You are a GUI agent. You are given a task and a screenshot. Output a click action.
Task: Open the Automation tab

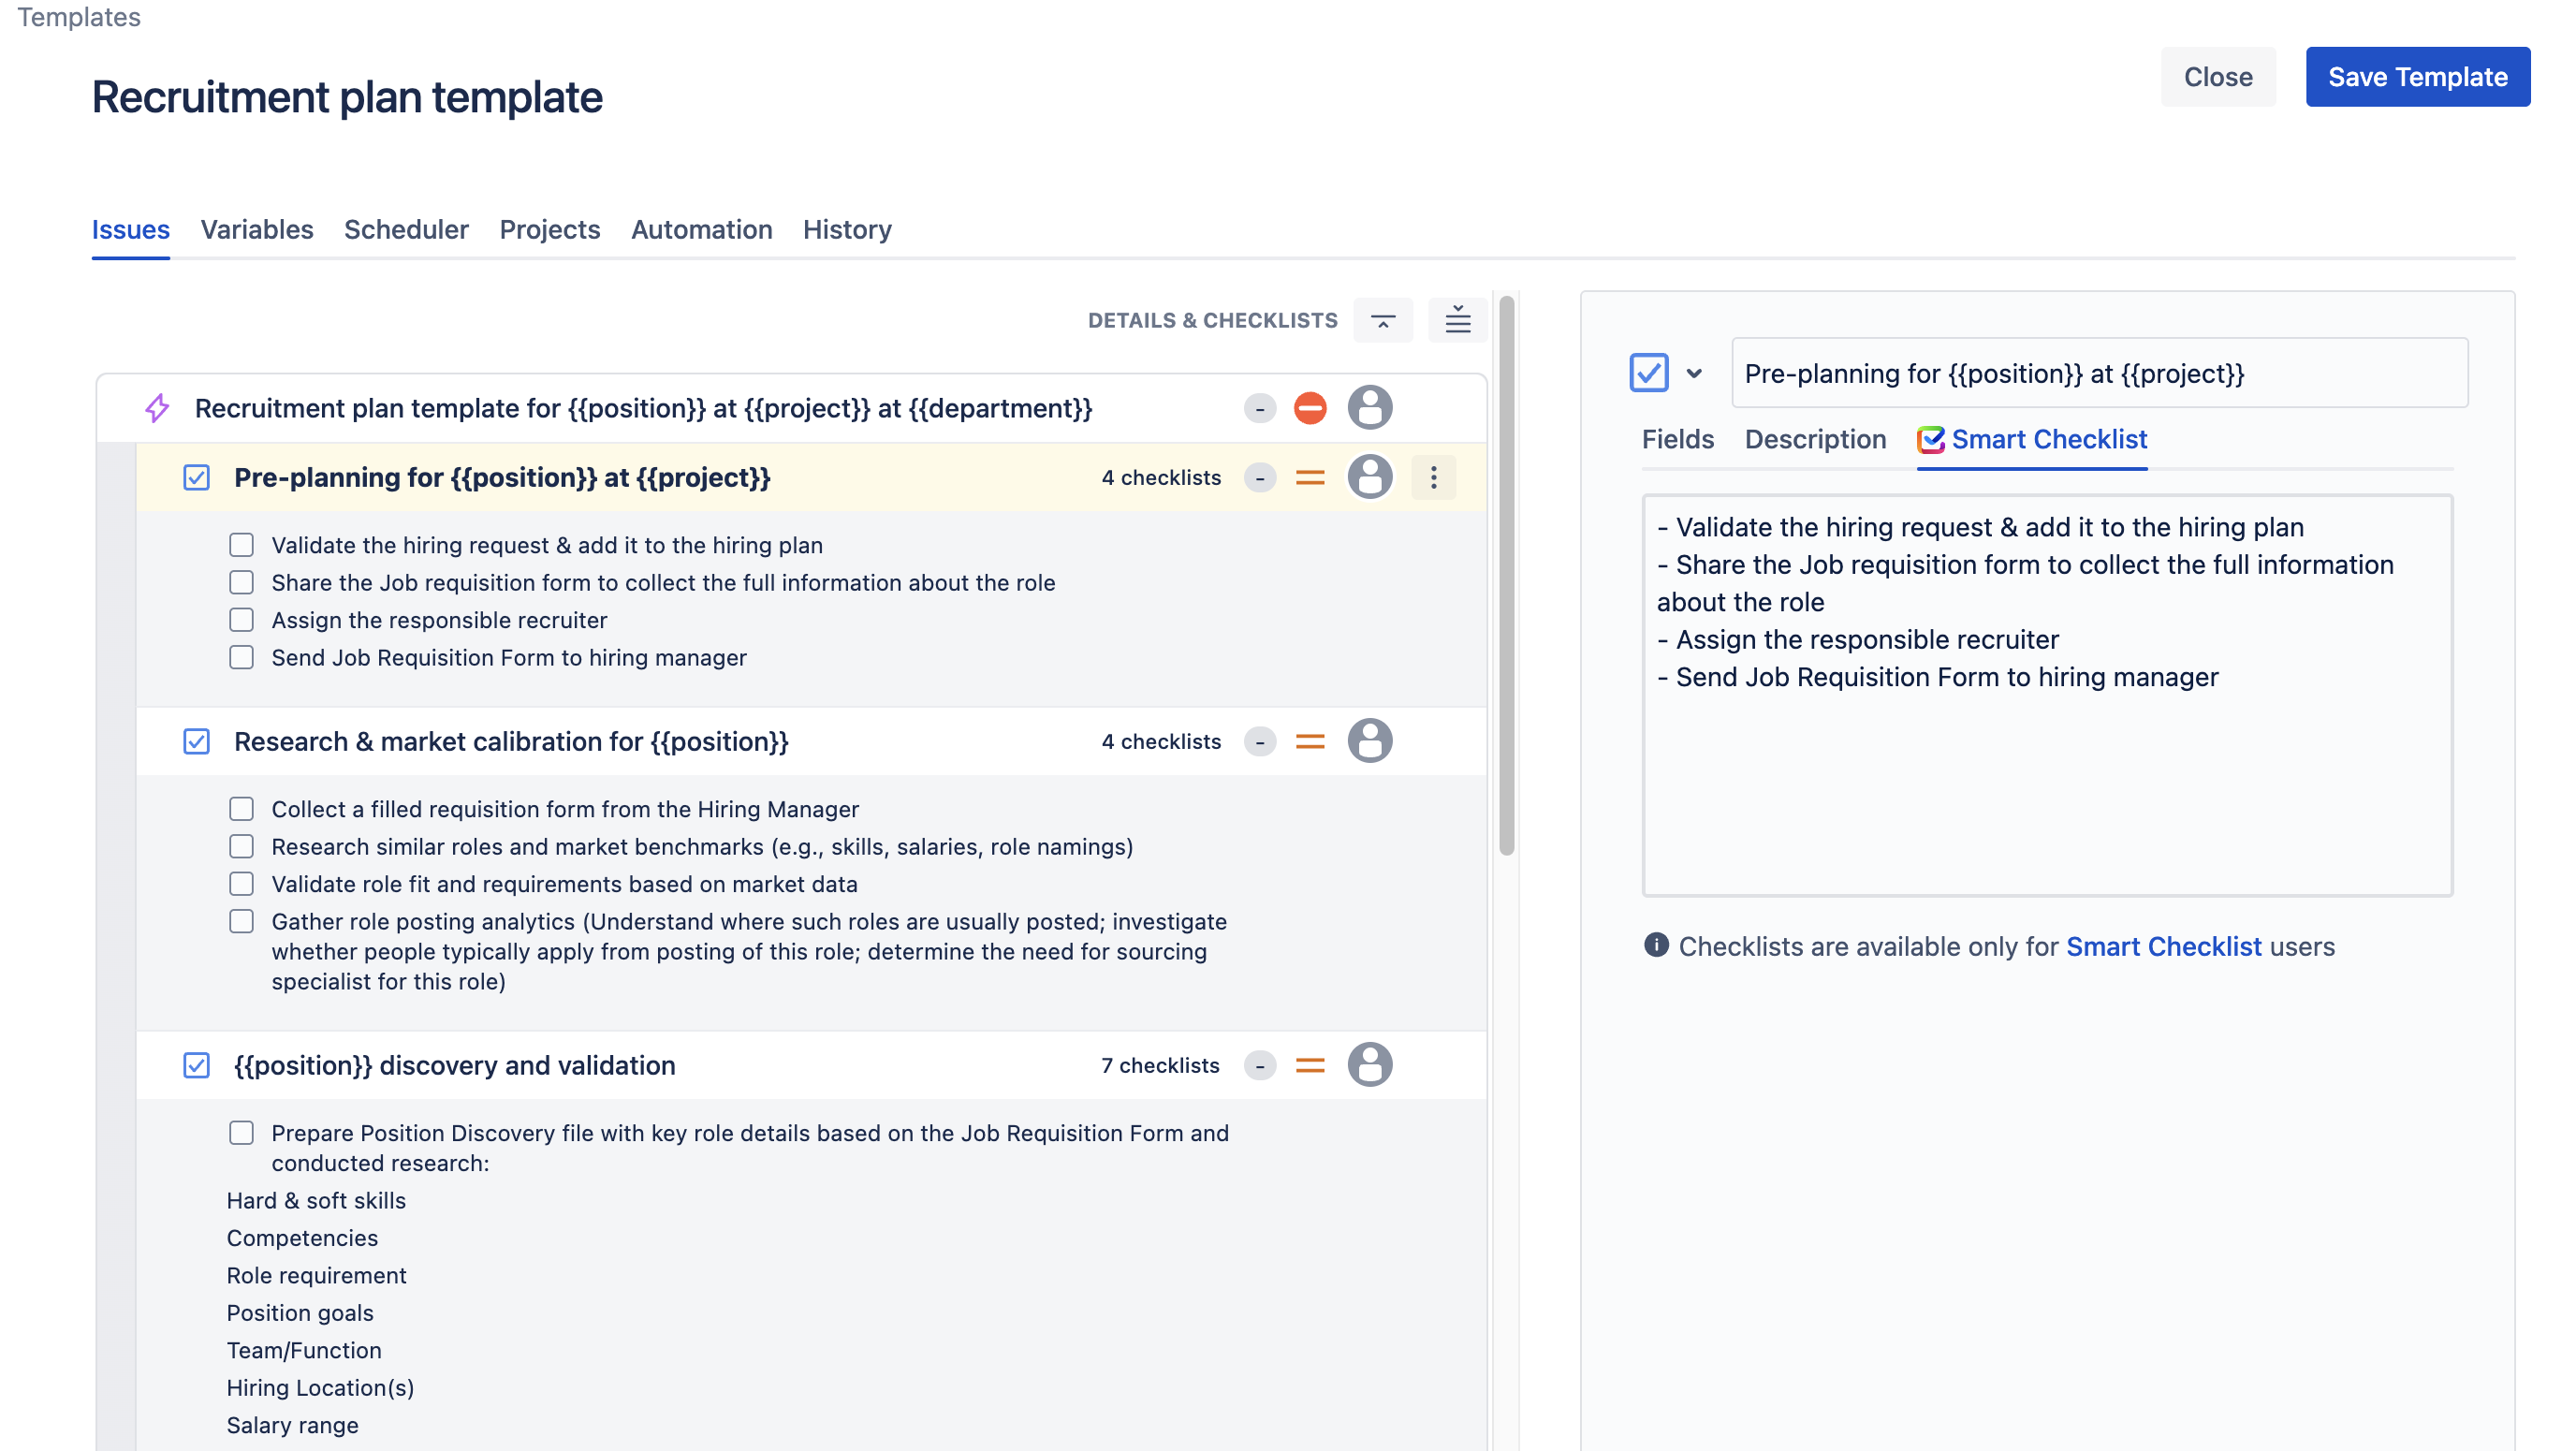click(702, 230)
